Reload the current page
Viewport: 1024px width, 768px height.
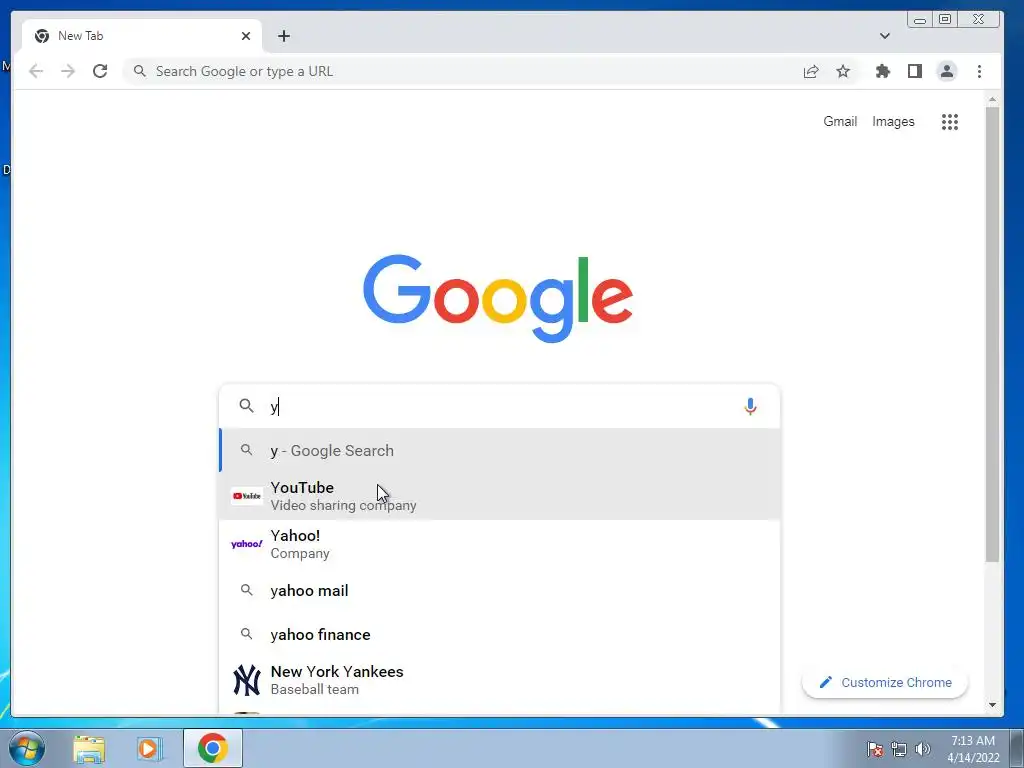coord(100,71)
